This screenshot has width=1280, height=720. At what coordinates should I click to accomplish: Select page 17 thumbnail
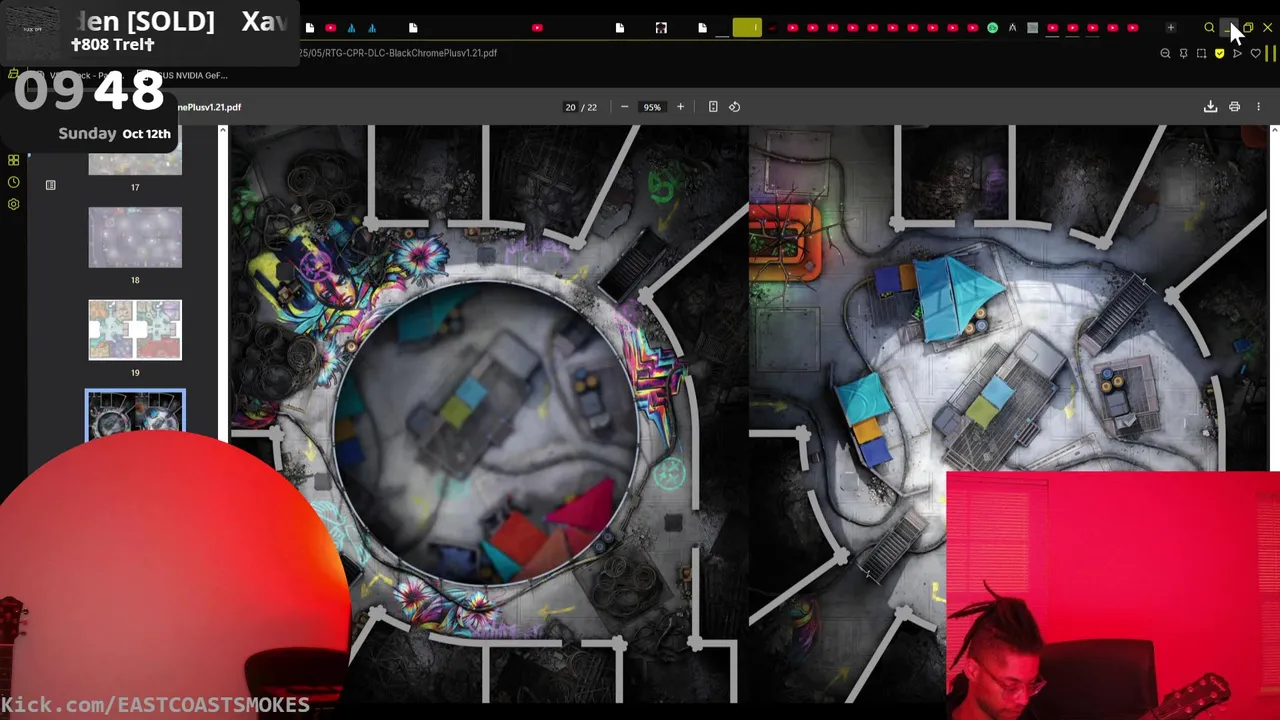pos(135,166)
